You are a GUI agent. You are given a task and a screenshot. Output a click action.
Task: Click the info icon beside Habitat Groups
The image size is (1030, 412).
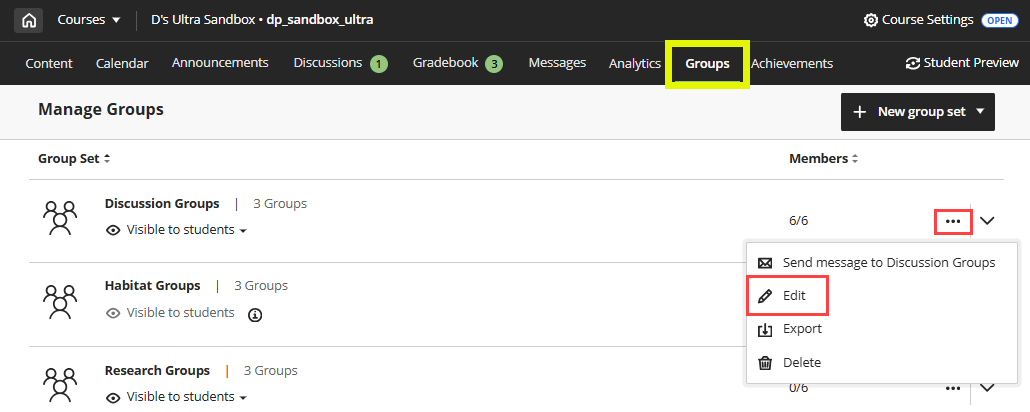point(255,315)
